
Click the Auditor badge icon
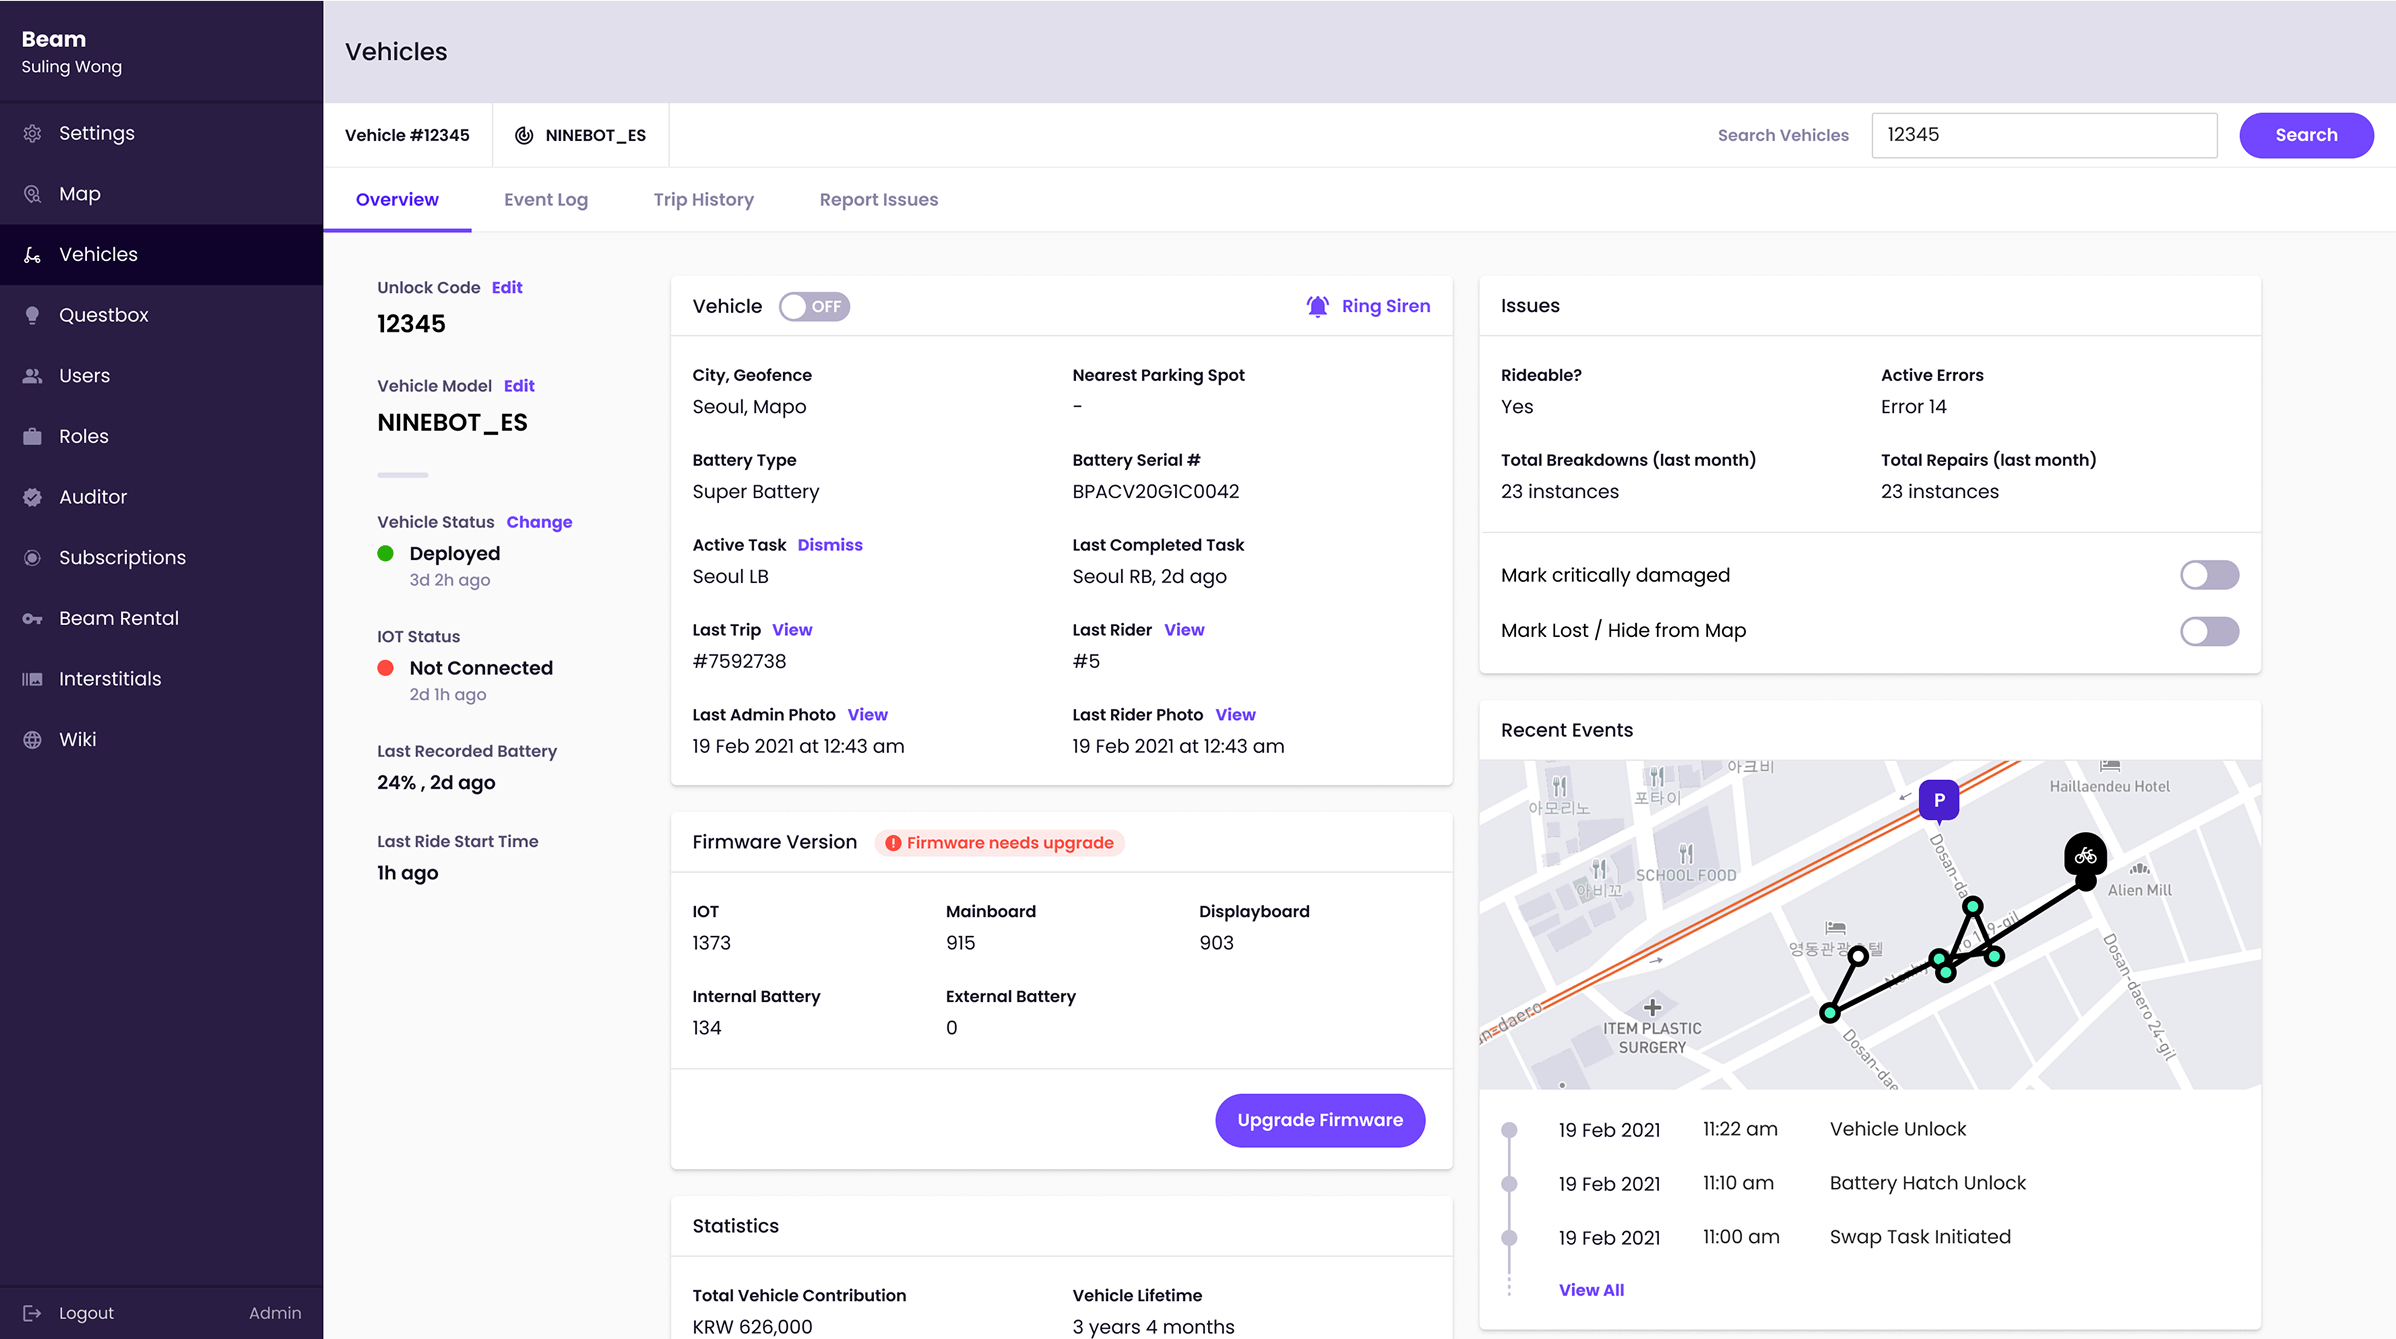click(32, 497)
